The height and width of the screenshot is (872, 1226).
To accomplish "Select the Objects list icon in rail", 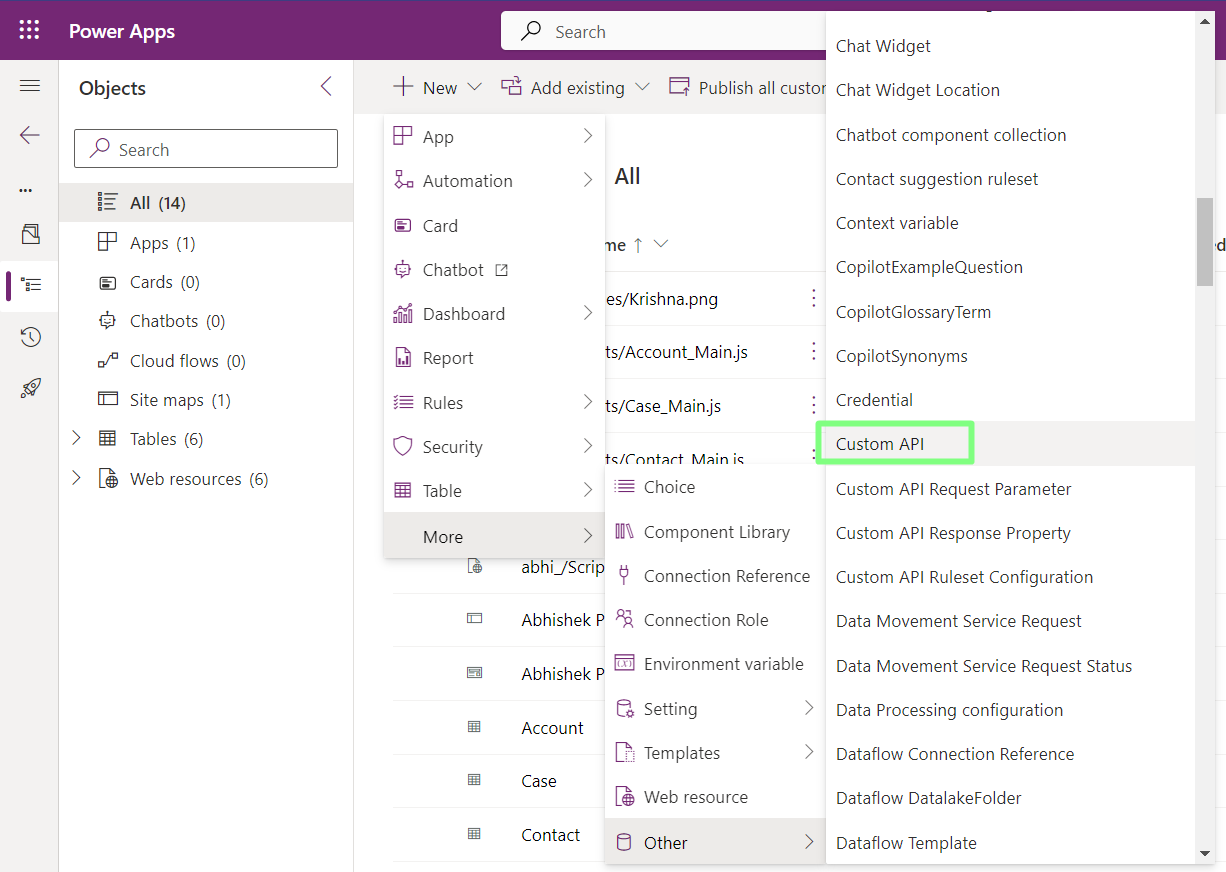I will pyautogui.click(x=31, y=285).
